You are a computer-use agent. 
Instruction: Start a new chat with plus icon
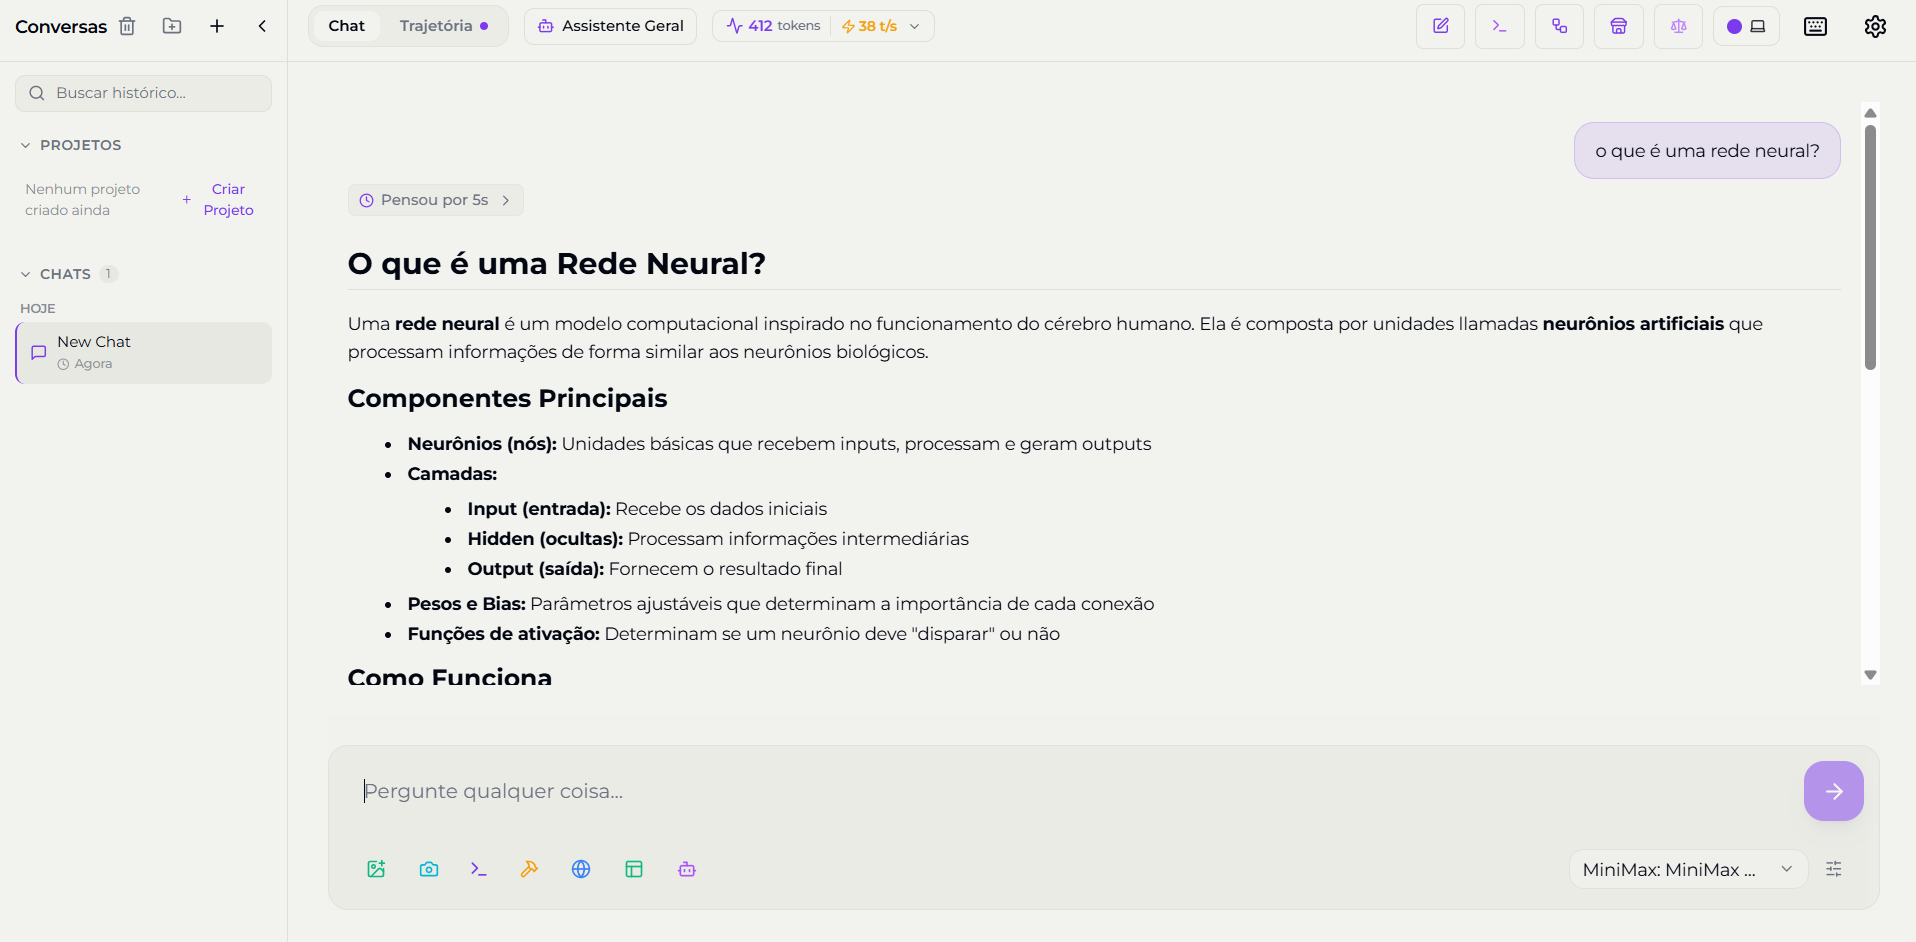coord(217,26)
